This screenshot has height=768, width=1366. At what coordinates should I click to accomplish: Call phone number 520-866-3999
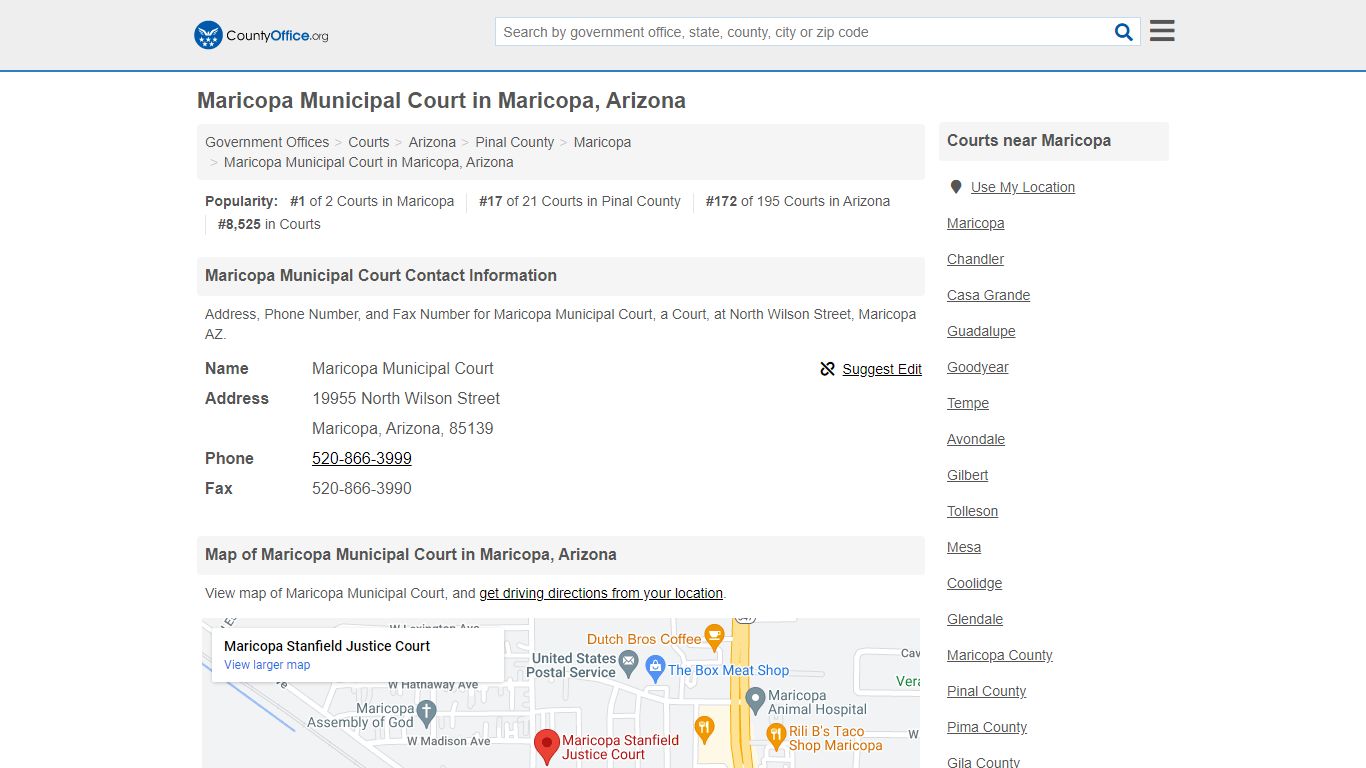362,458
